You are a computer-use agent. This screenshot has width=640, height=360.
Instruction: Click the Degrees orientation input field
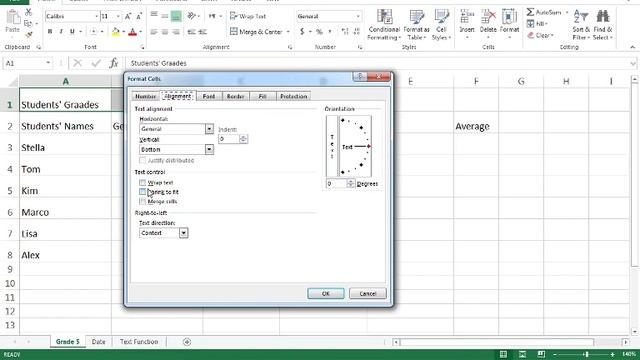336,184
